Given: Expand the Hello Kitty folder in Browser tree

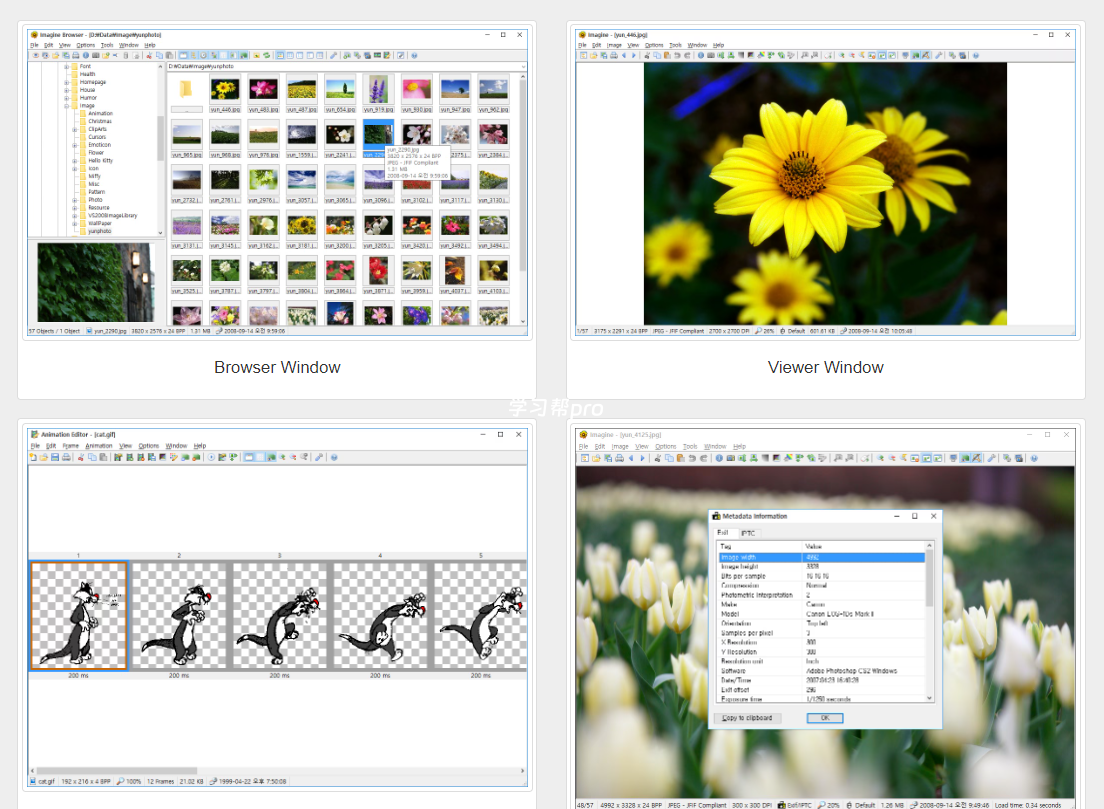Looking at the screenshot, I should point(75,161).
